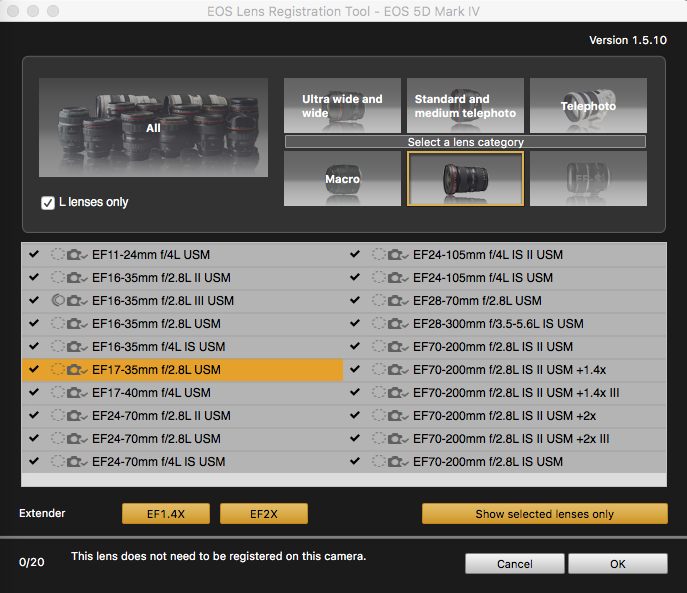Click camera icon beside EF70-200mm f/2.8L IS USM
The height and width of the screenshot is (593, 687).
click(398, 462)
